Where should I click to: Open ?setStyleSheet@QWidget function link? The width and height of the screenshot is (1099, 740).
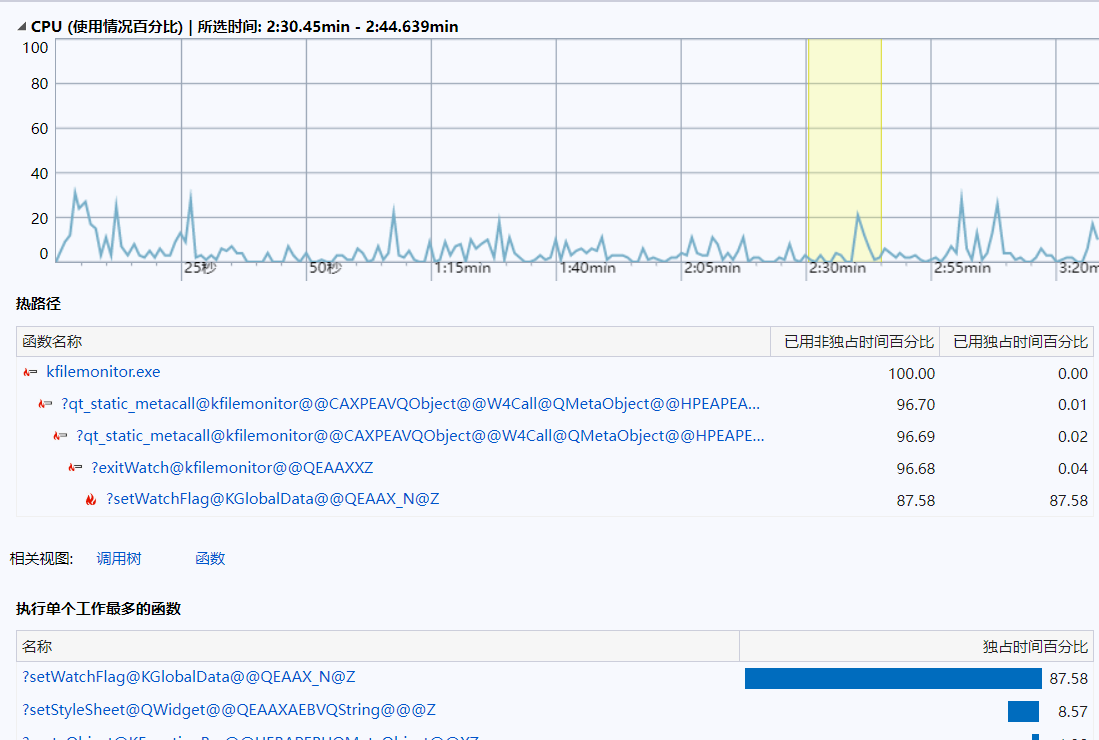pos(228,710)
